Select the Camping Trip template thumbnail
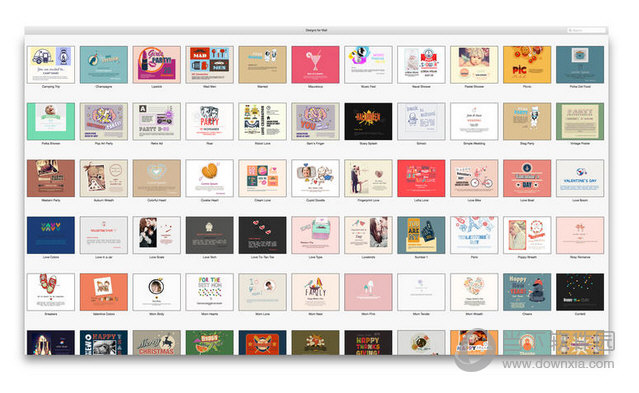Image resolution: width=639 pixels, height=393 pixels. coord(51,65)
